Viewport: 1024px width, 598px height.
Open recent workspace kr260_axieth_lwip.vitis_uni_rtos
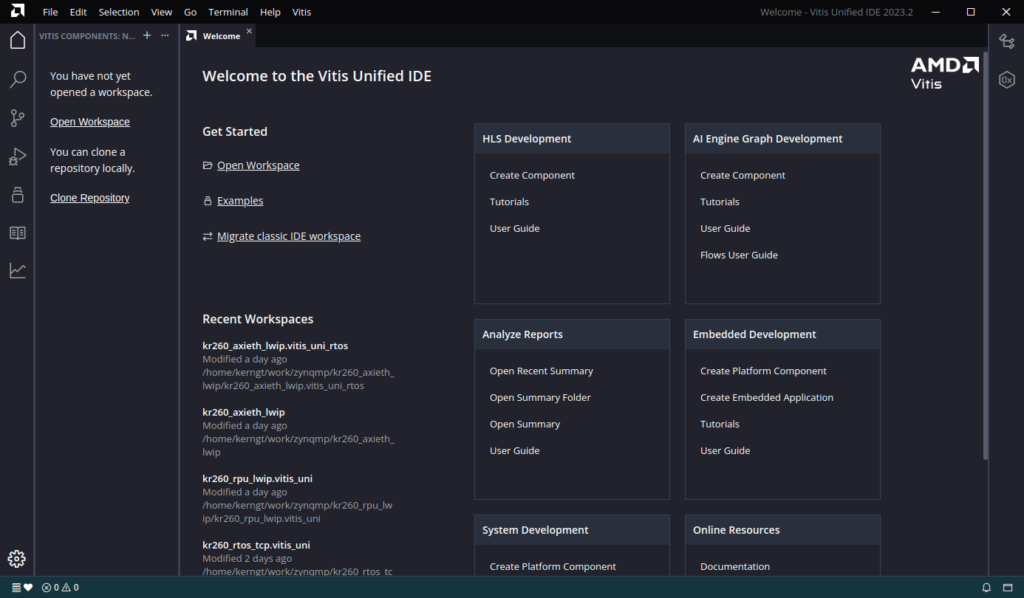(x=275, y=346)
